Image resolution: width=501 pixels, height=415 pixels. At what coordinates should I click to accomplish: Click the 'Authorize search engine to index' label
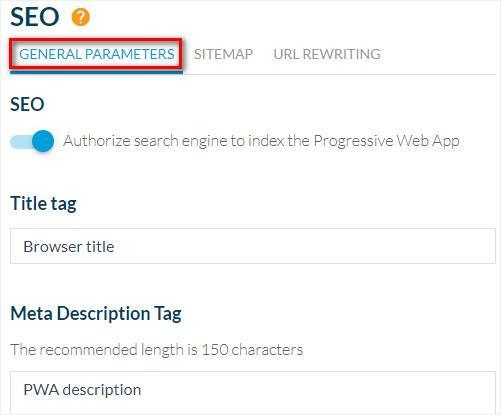click(x=261, y=141)
